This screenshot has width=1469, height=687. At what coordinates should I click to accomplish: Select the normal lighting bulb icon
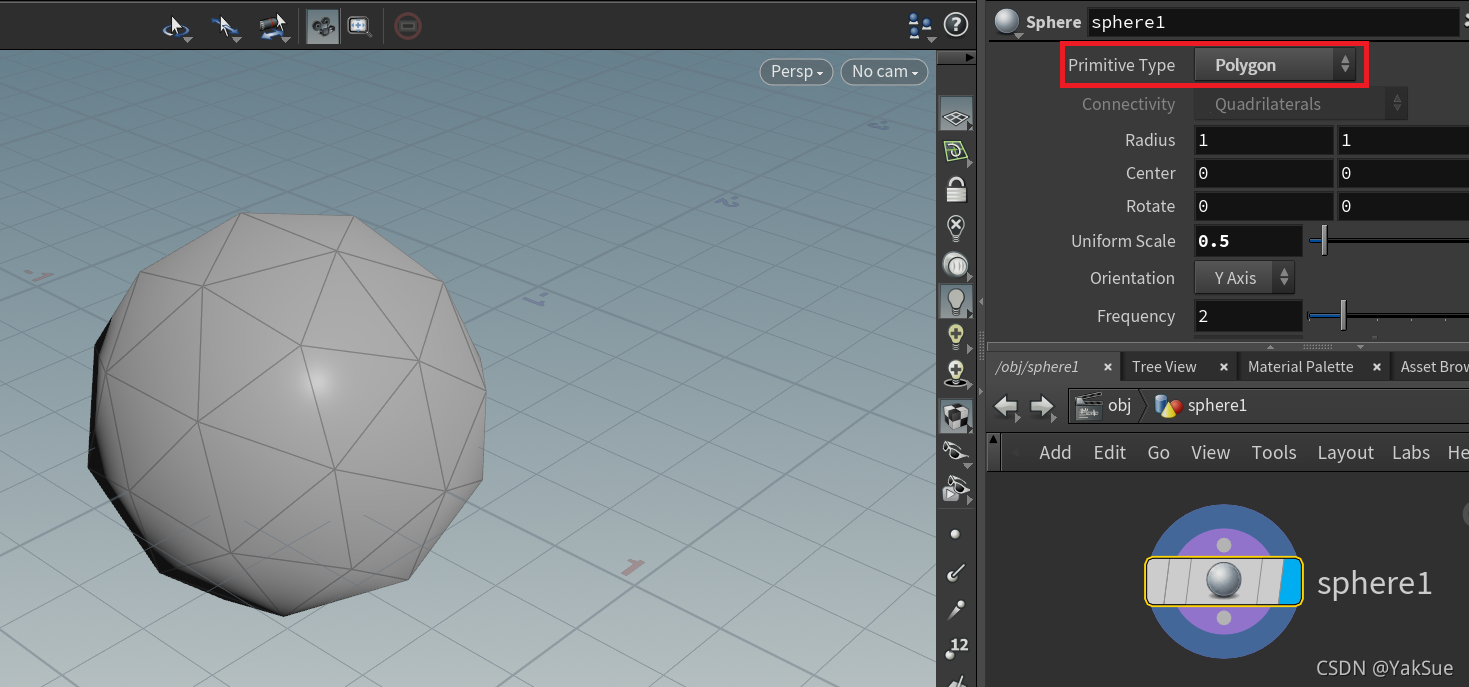956,301
